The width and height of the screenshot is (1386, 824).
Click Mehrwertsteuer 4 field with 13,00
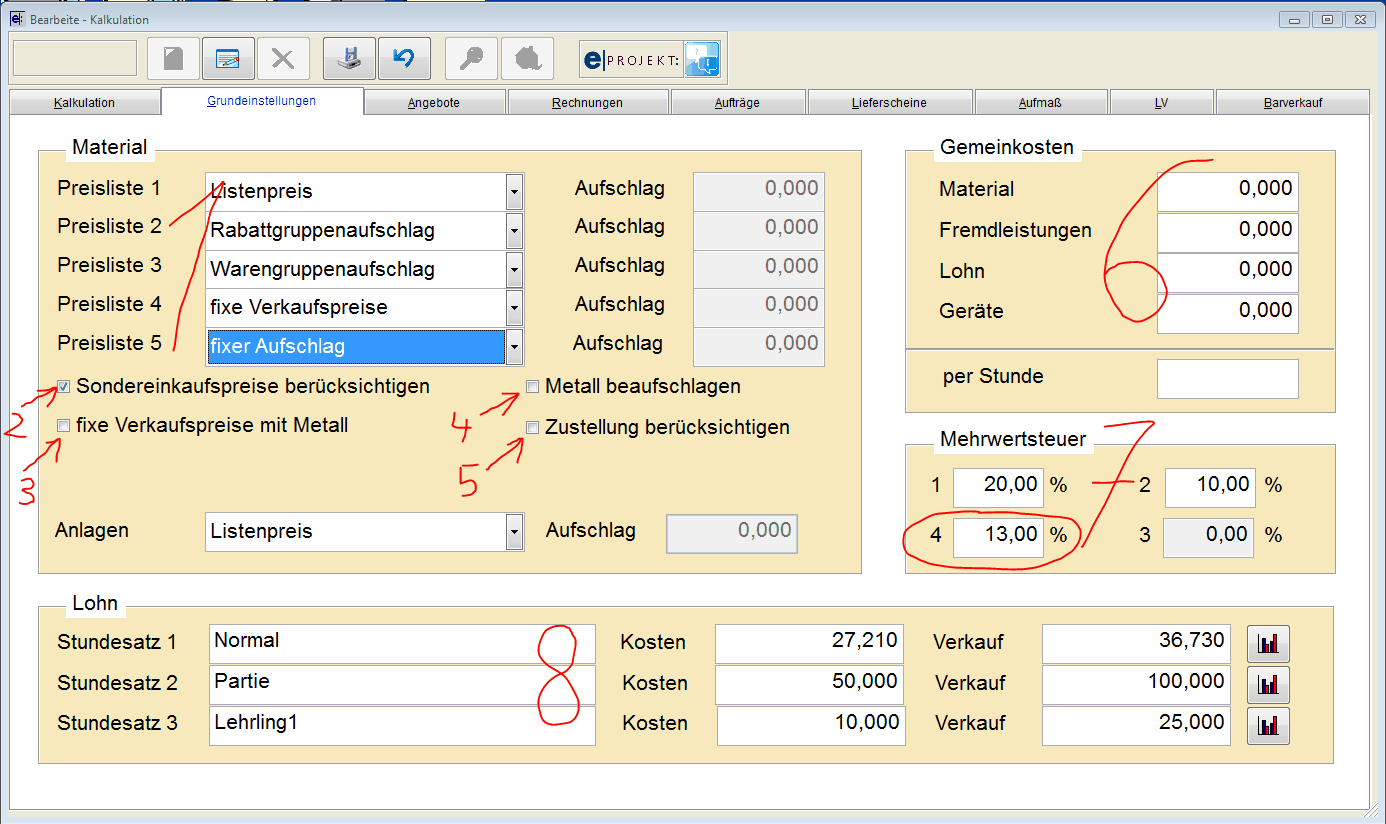pos(998,536)
